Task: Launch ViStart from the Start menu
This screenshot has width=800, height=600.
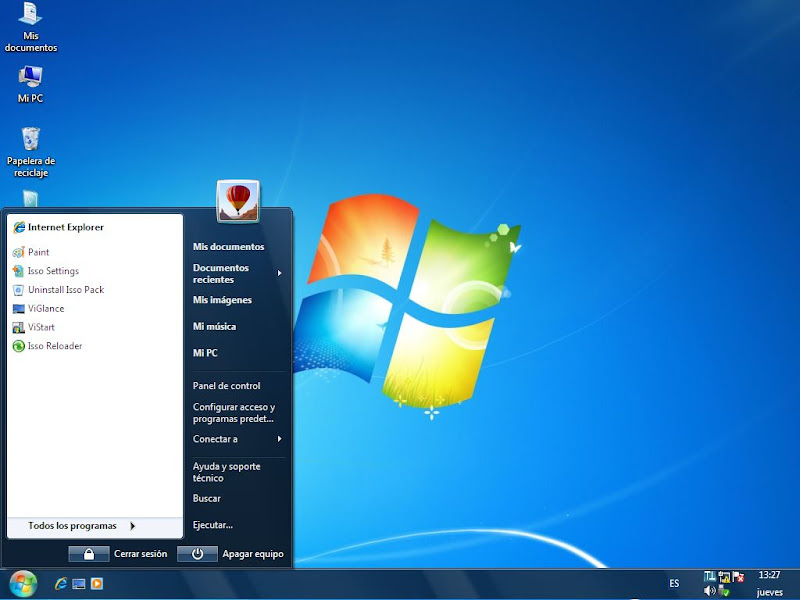Action: tap(34, 328)
